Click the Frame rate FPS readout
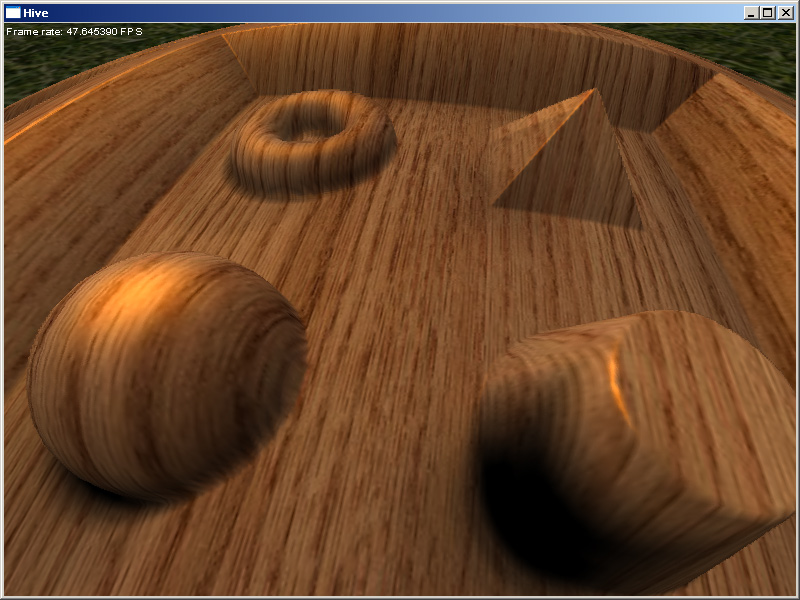The image size is (800, 600). (74, 32)
